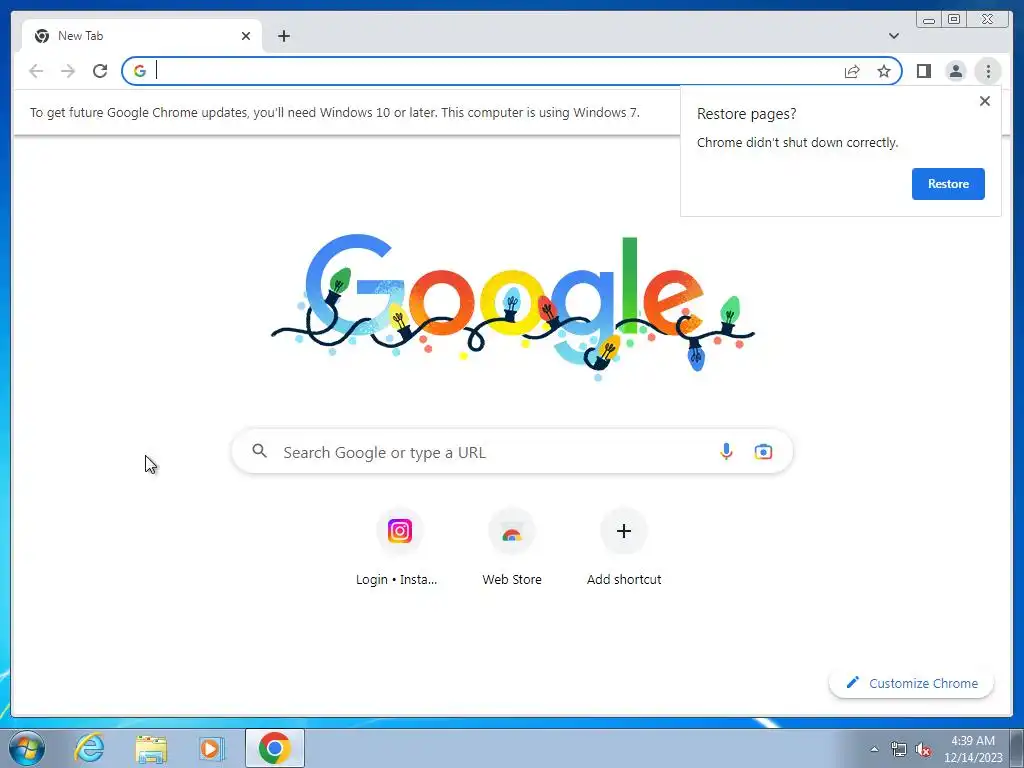The width and height of the screenshot is (1024, 768).
Task: Open the Login • Instagram shortcut
Action: [399, 549]
